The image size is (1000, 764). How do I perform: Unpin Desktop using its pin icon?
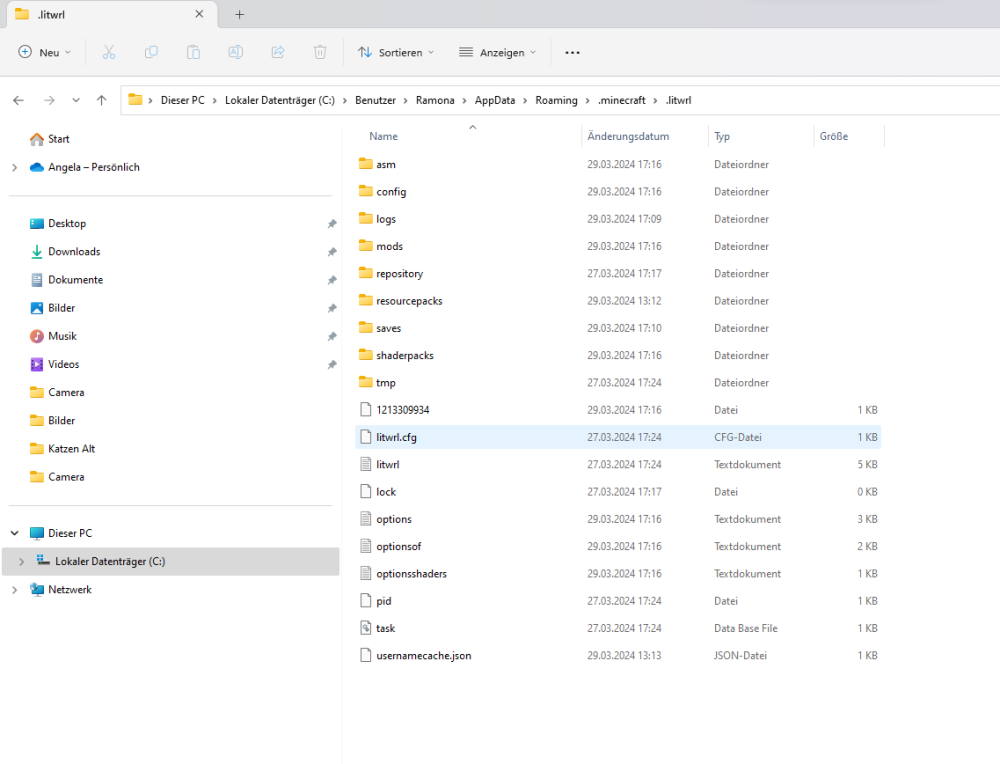pyautogui.click(x=332, y=224)
